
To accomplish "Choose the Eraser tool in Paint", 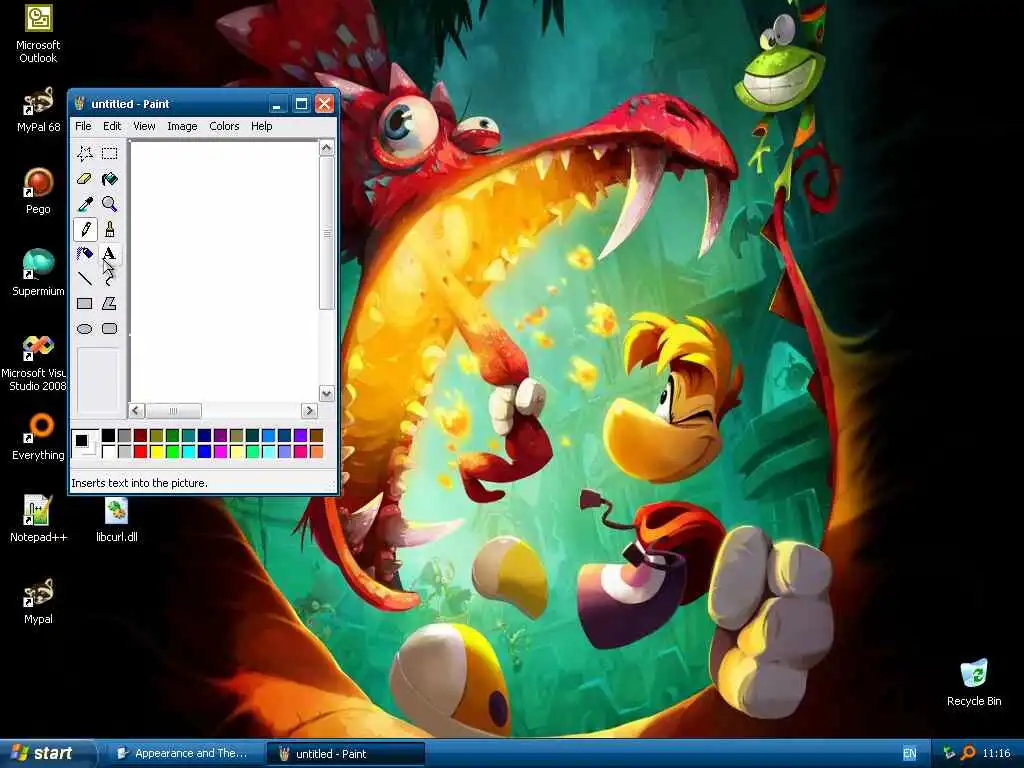I will (x=85, y=178).
